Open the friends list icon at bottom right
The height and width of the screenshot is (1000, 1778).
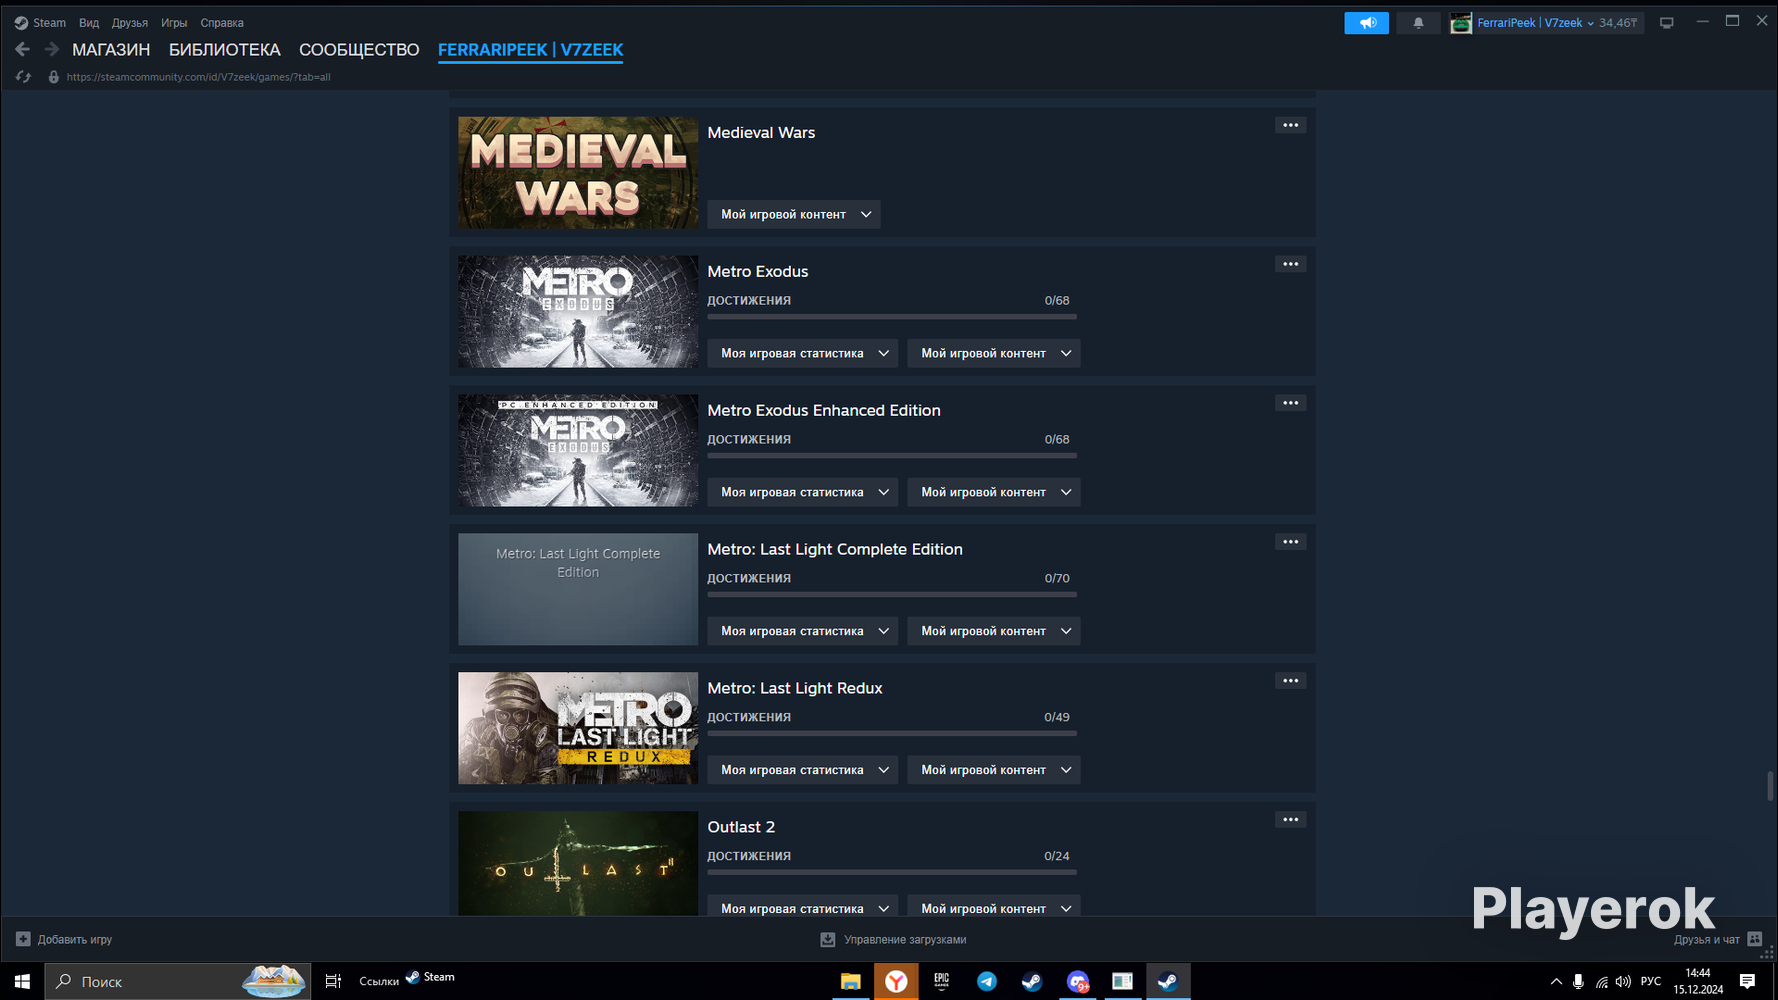point(1755,939)
